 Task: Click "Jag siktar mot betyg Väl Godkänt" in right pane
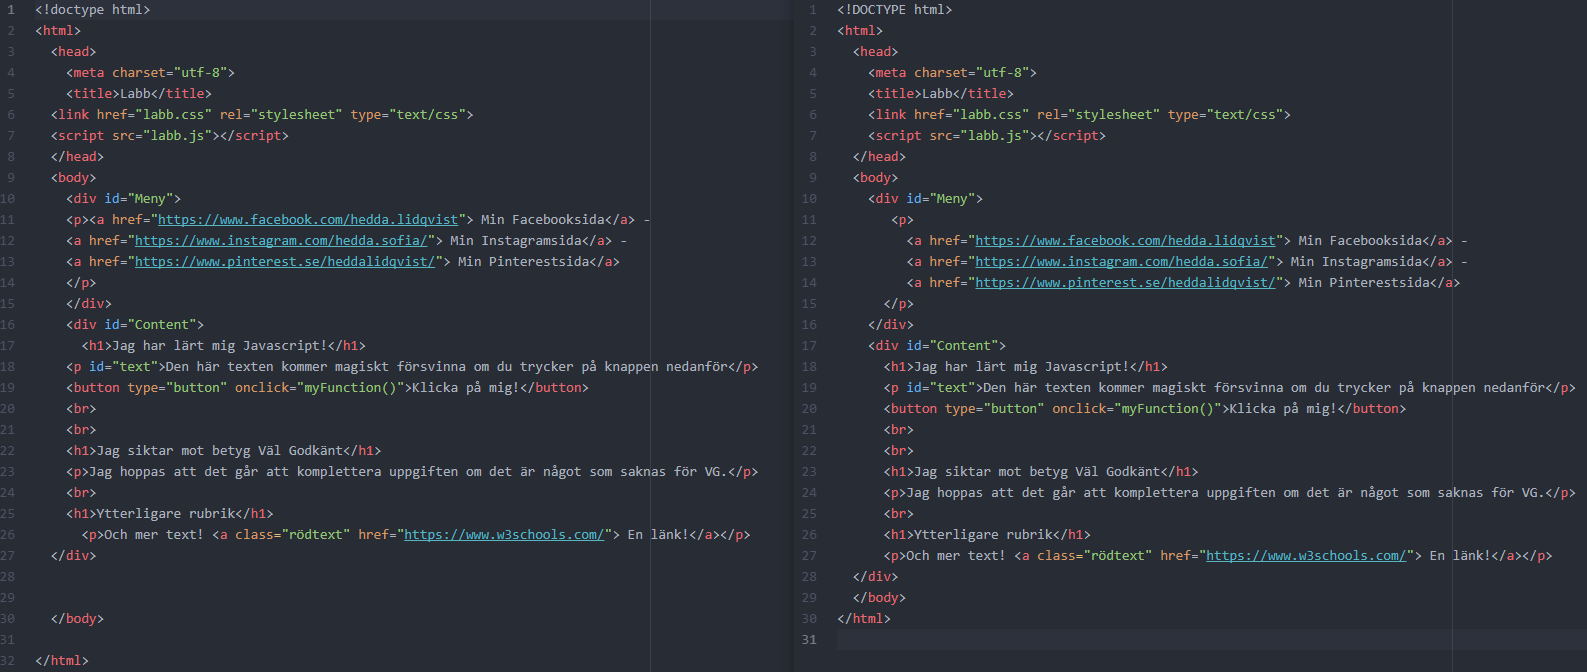tap(1037, 472)
